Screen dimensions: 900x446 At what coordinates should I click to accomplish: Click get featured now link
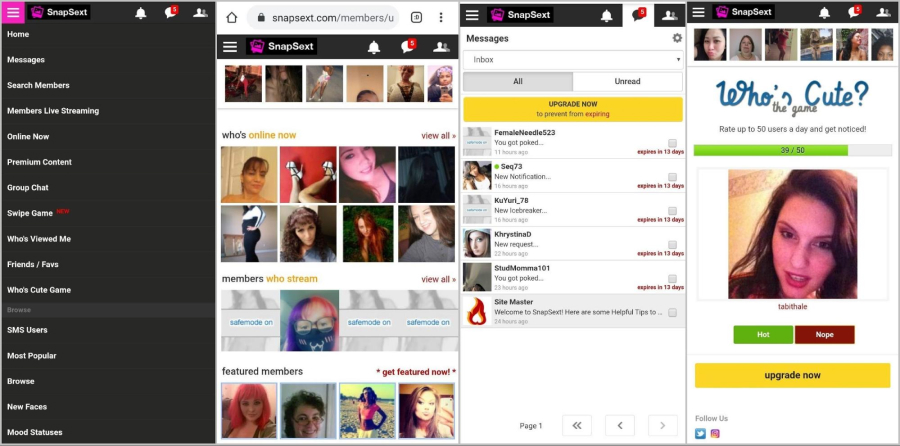(416, 372)
